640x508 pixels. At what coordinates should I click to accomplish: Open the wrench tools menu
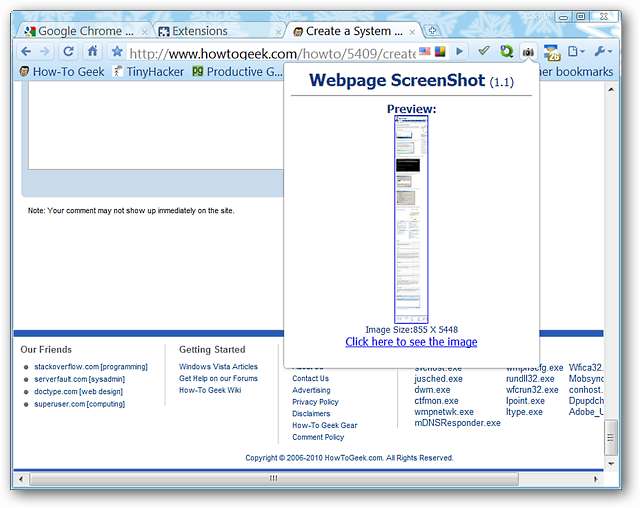[x=603, y=51]
